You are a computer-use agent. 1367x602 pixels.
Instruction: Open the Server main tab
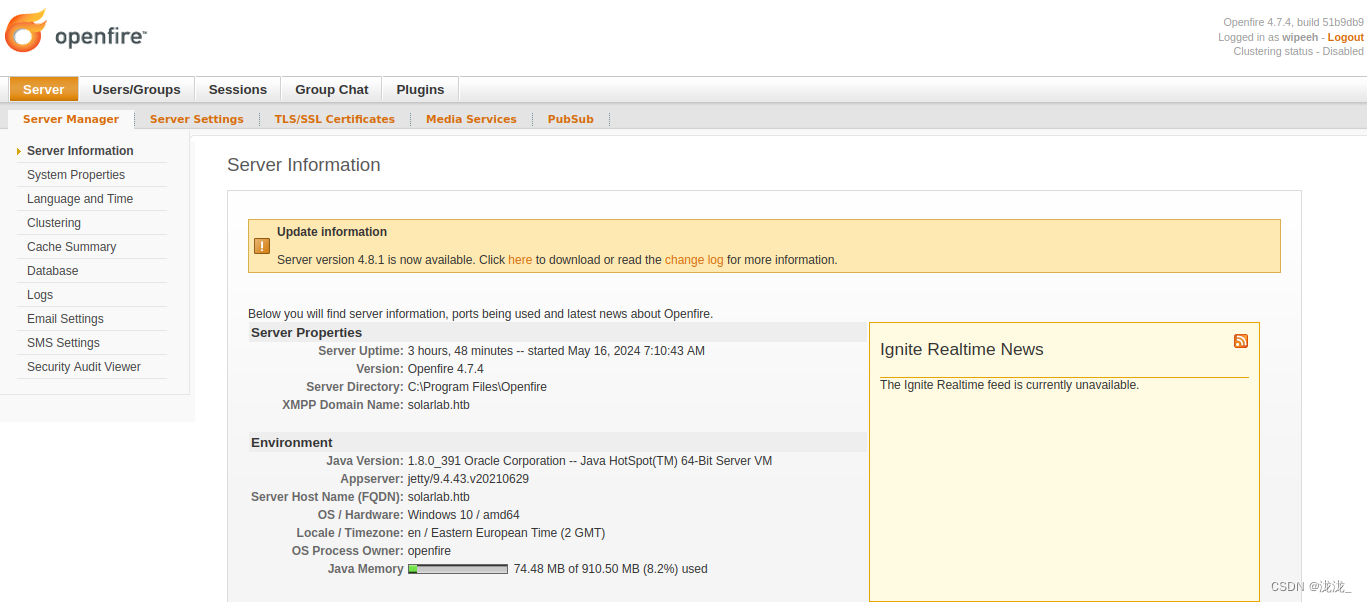(44, 89)
